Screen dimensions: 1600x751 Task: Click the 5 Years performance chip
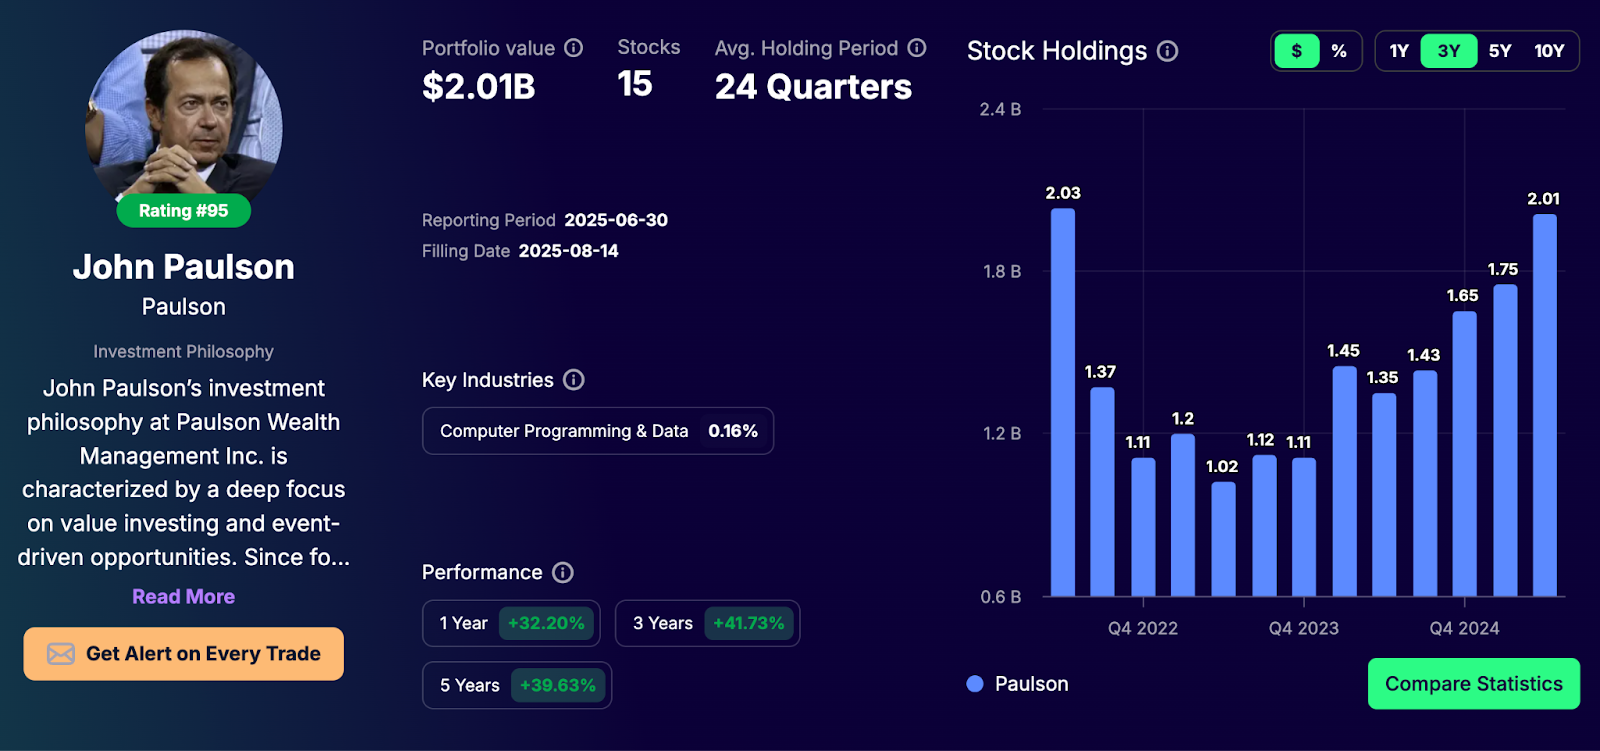517,685
